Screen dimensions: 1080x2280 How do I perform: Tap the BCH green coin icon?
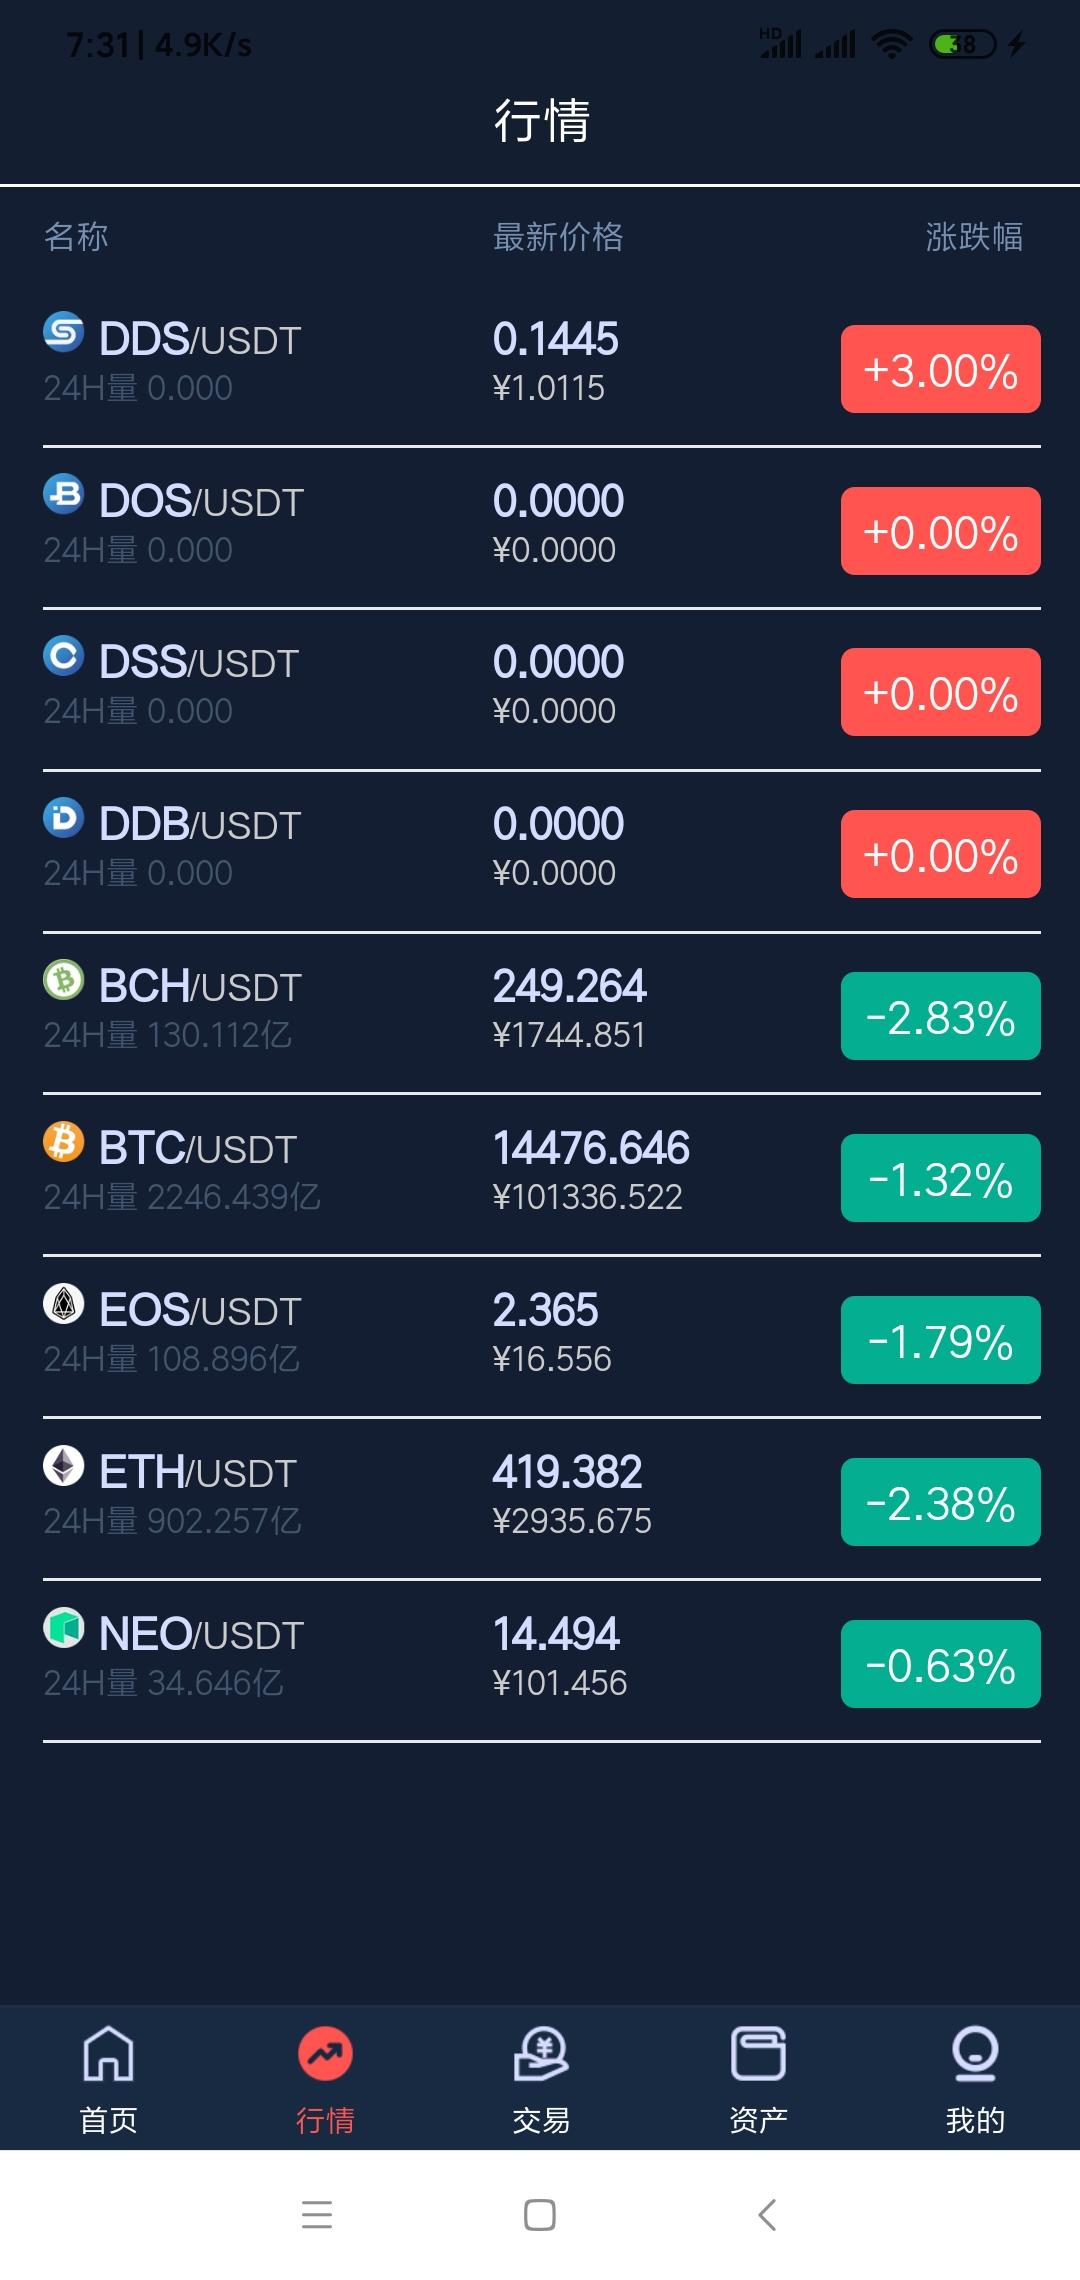(64, 980)
